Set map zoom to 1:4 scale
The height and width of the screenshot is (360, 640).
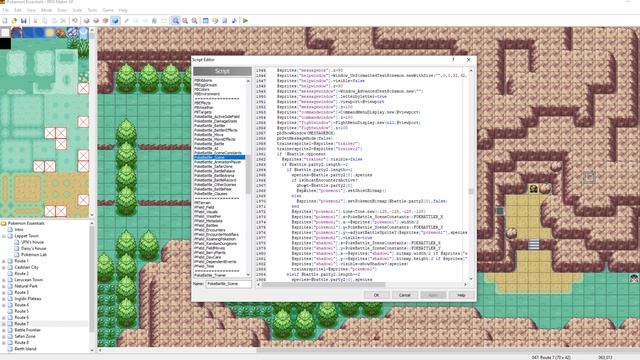pyautogui.click(x=194, y=21)
